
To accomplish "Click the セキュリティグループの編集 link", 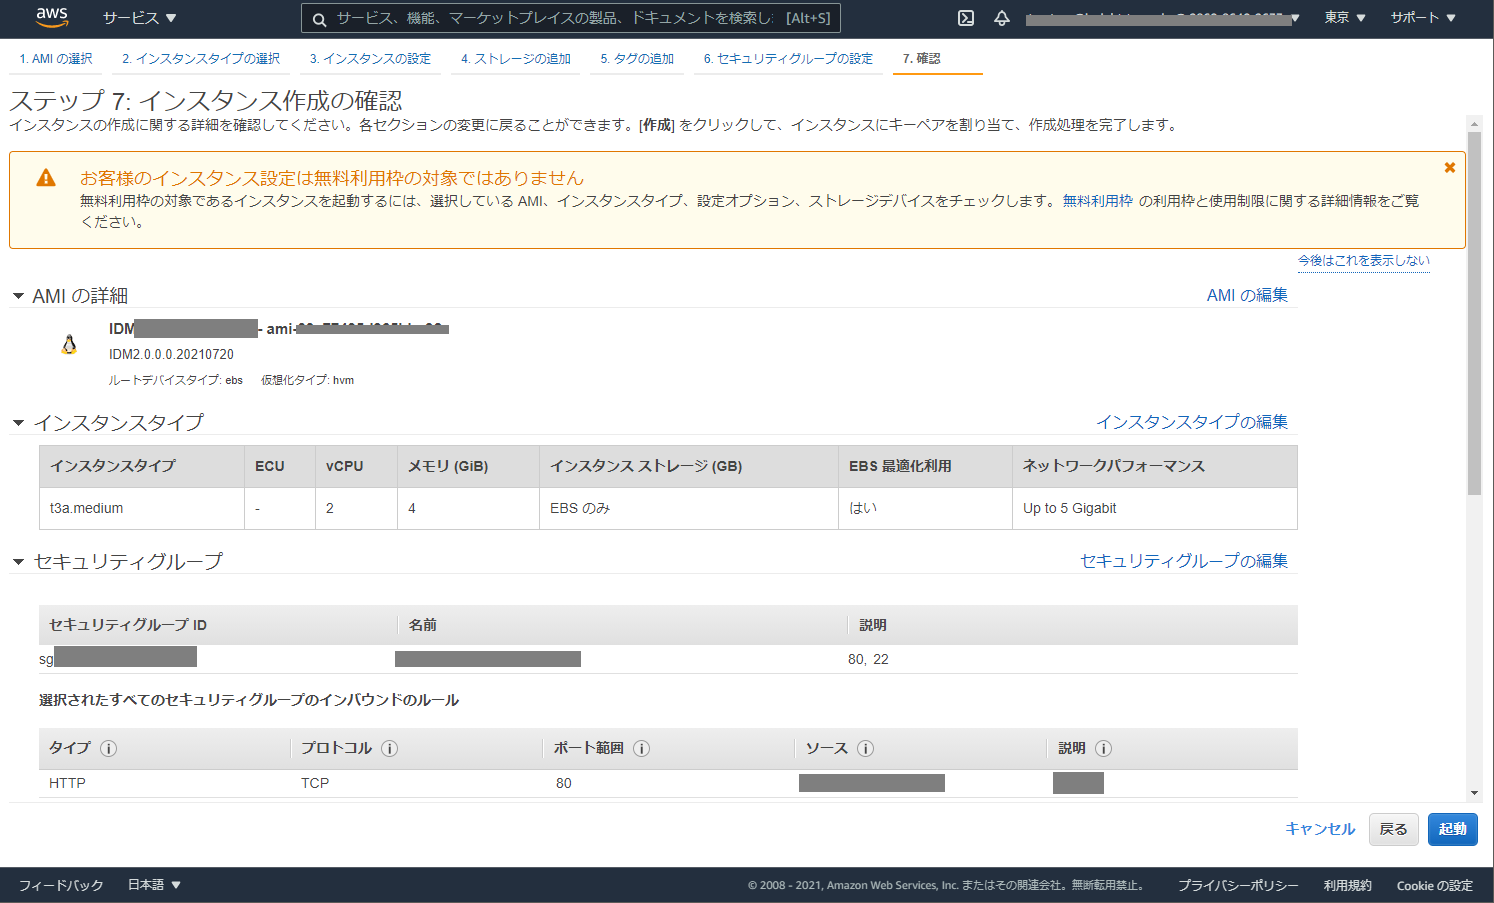I will click(x=1184, y=561).
